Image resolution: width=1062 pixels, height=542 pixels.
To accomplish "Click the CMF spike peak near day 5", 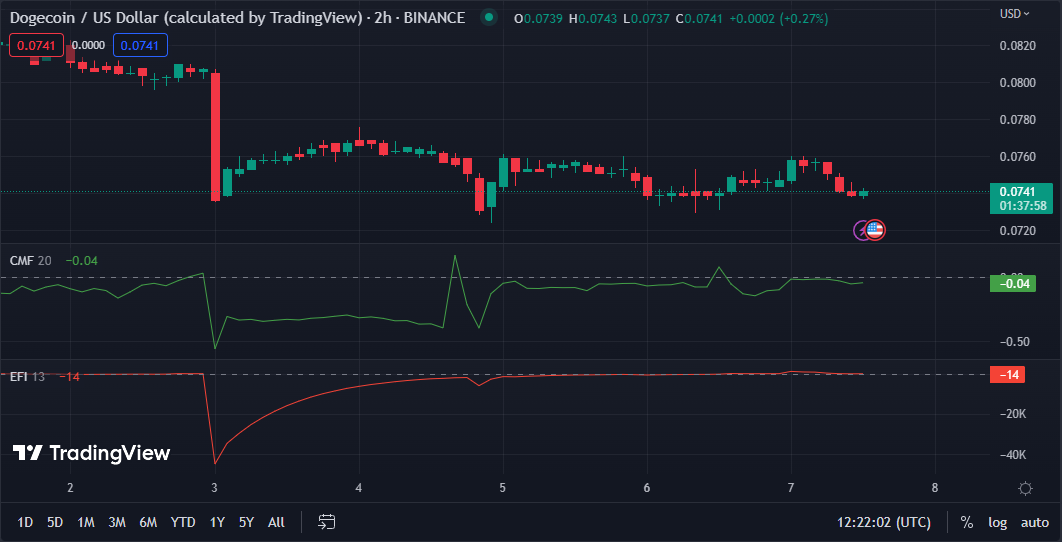I will click(x=454, y=256).
